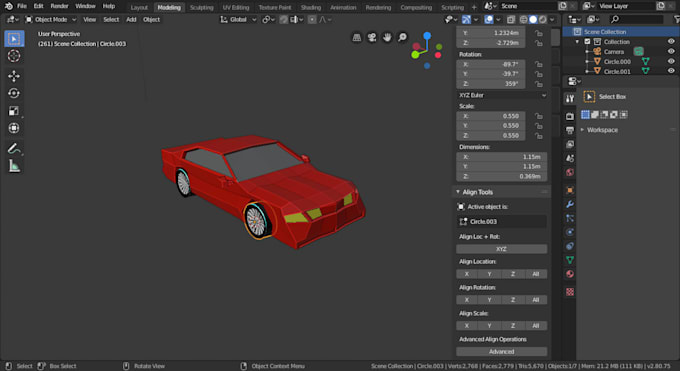Open the Object properties tab
This screenshot has height=371, width=680.
570,190
